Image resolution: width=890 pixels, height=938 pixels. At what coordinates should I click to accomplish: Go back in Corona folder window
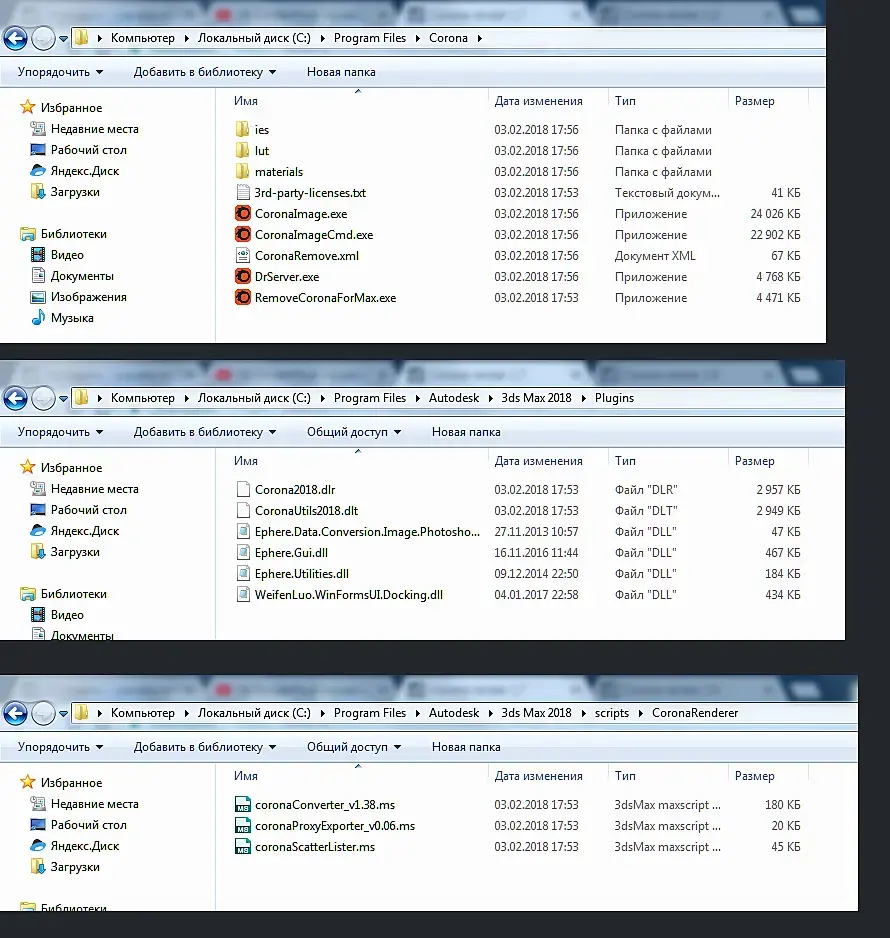coord(16,39)
